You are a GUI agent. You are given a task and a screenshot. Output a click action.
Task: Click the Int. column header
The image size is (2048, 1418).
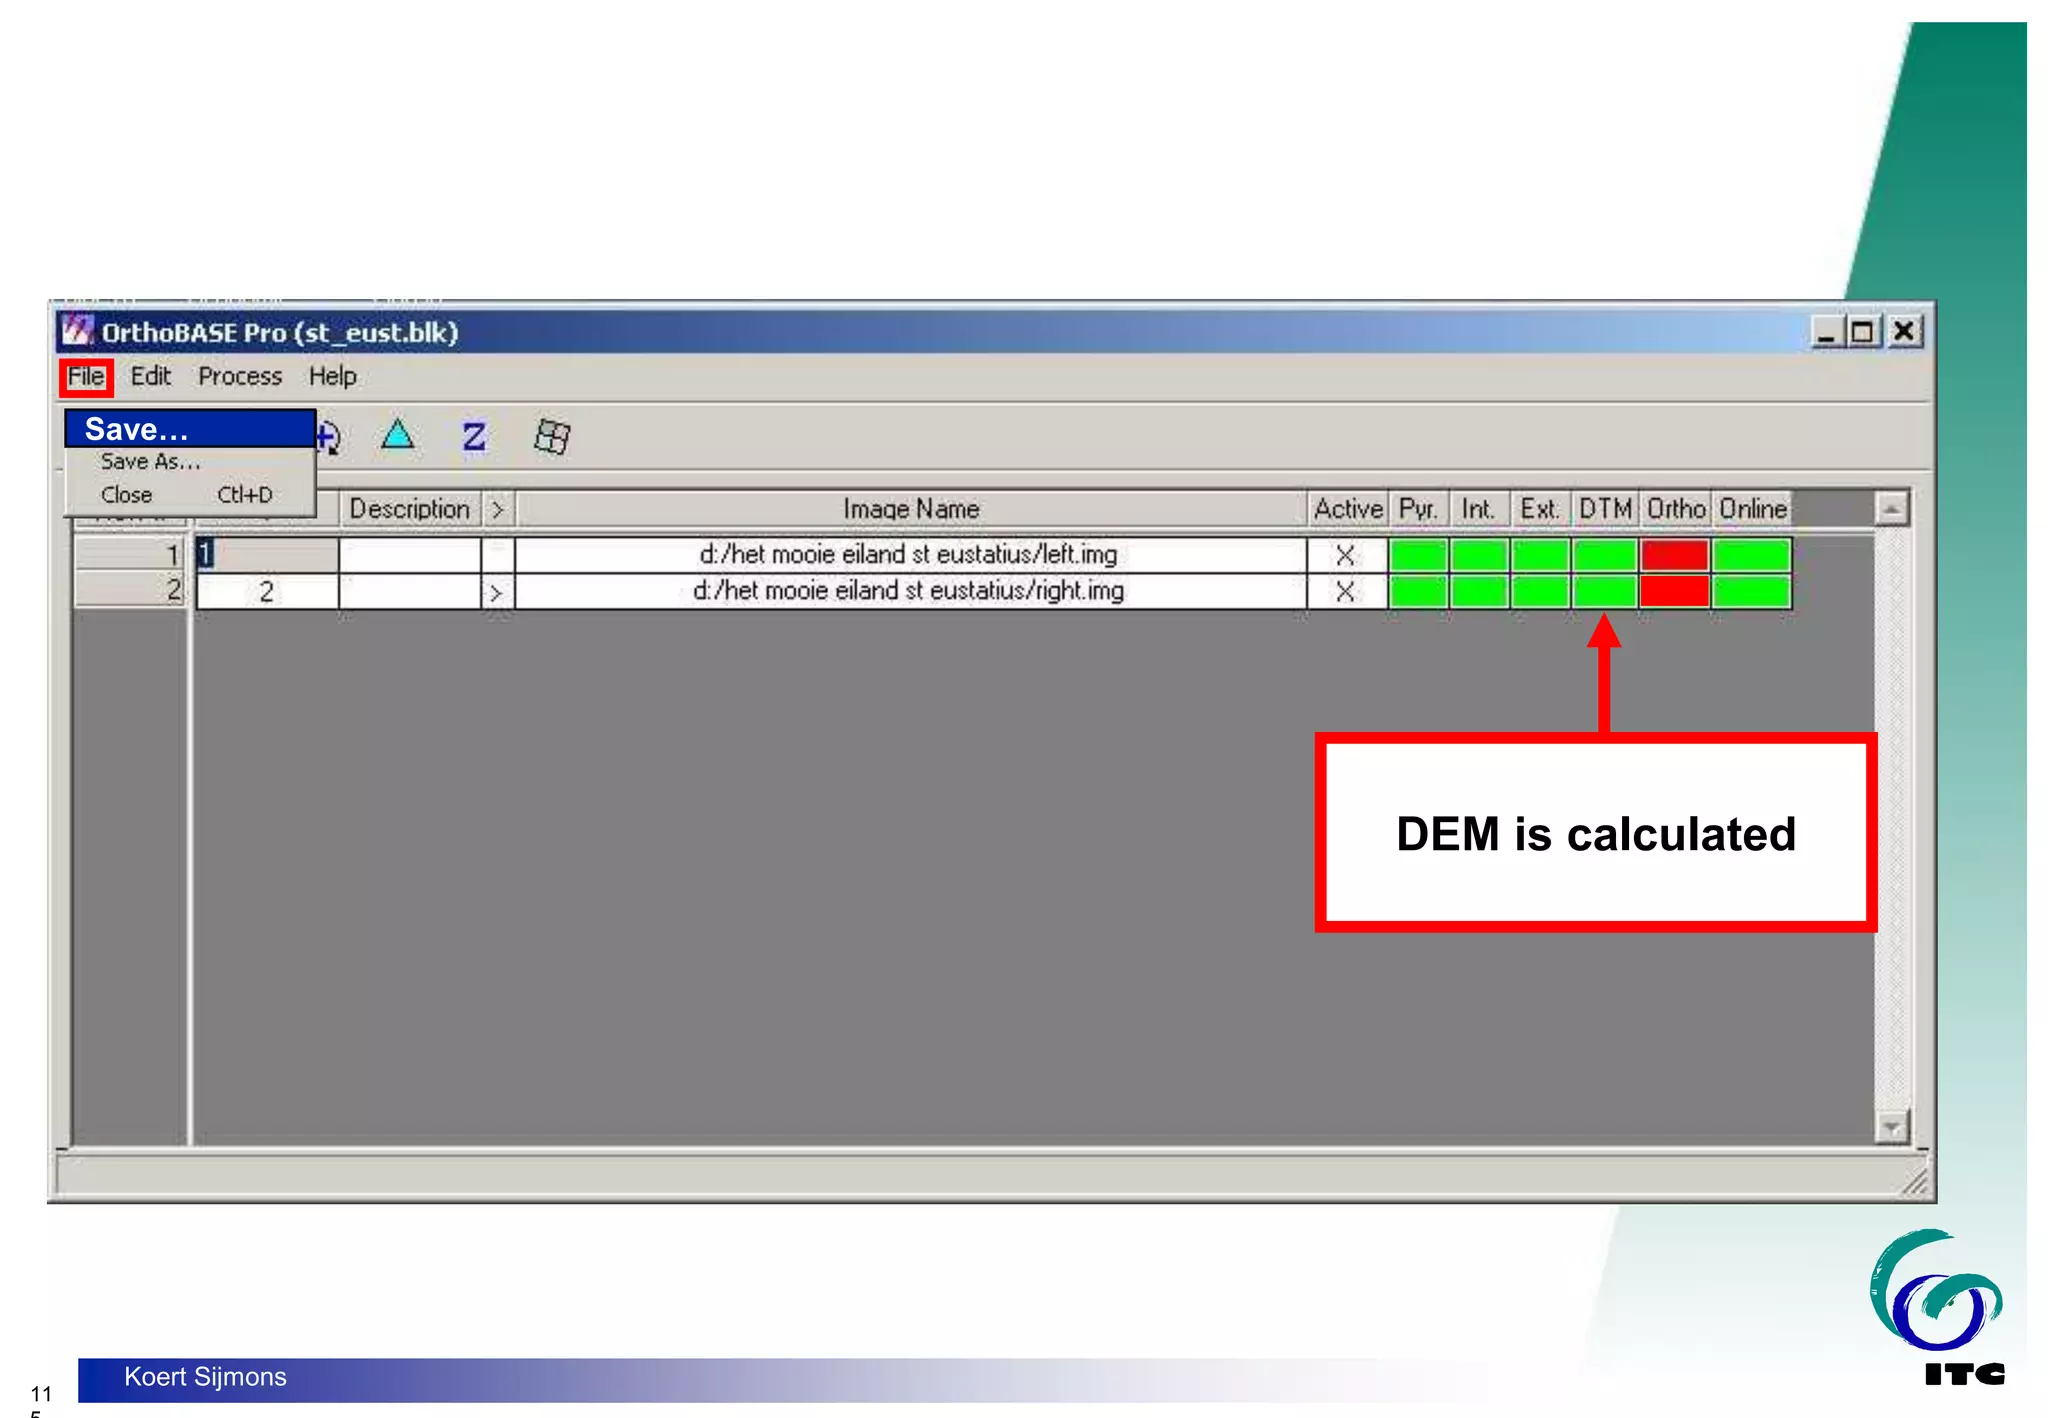[1478, 509]
